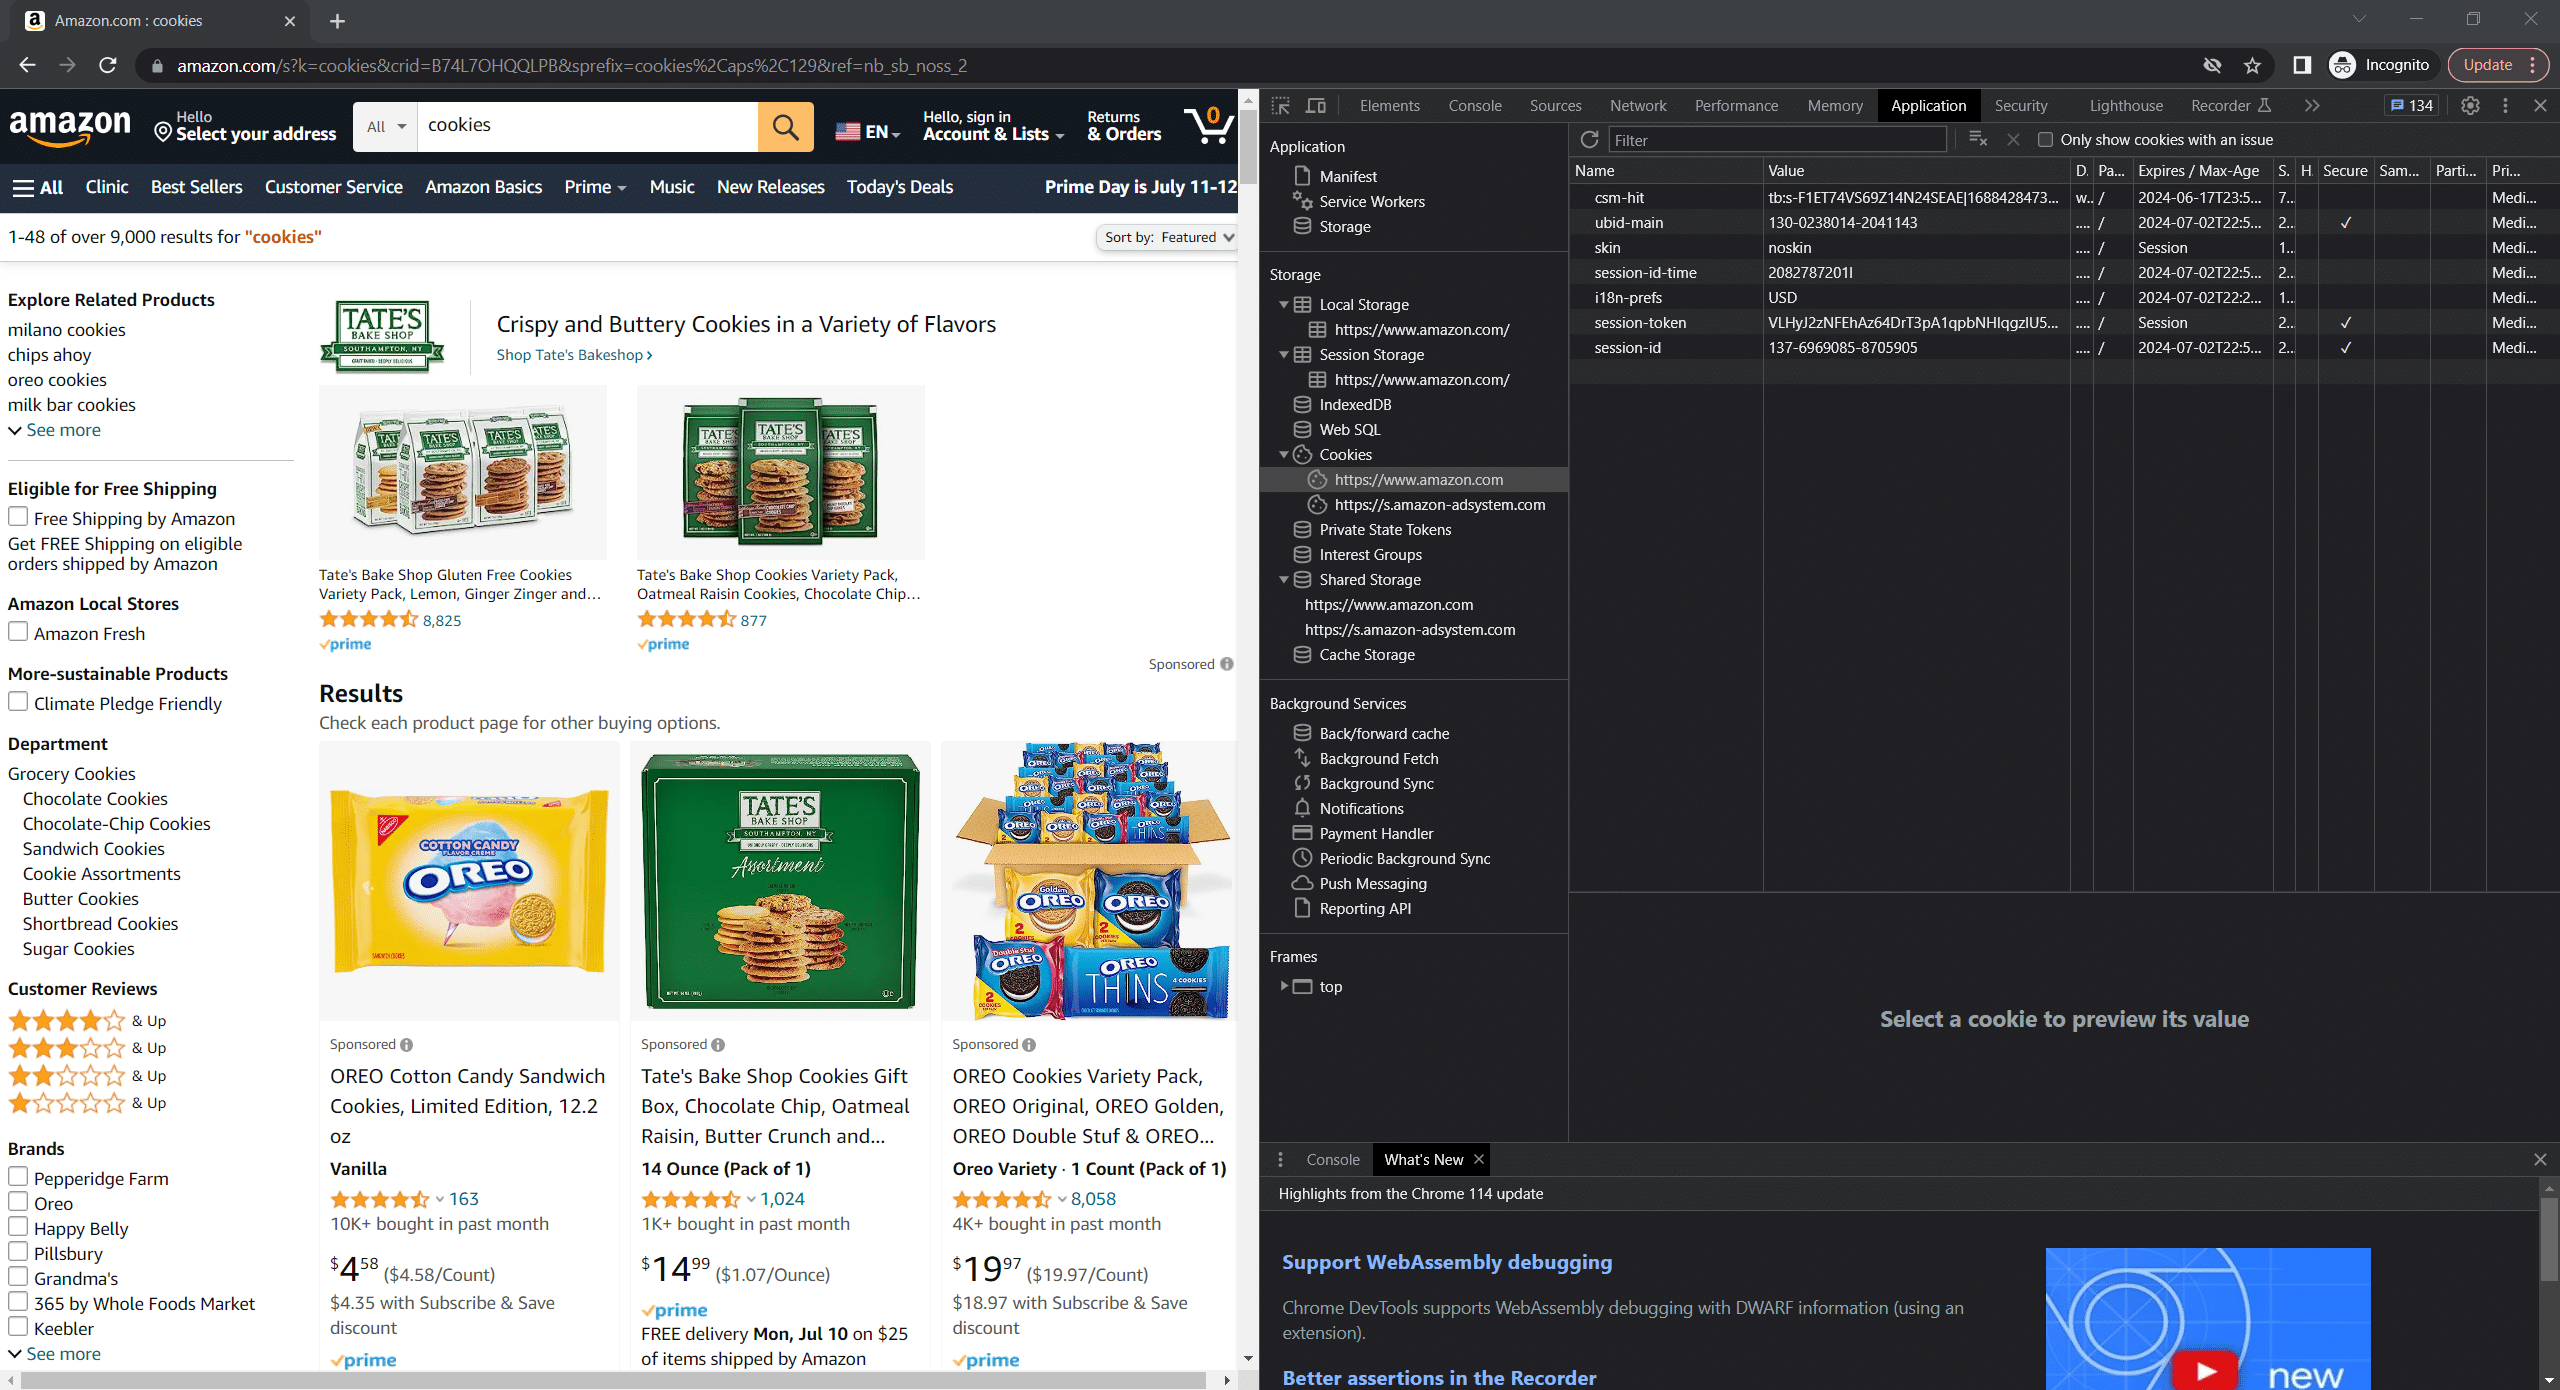Go back with the browser back arrow

click(27, 66)
